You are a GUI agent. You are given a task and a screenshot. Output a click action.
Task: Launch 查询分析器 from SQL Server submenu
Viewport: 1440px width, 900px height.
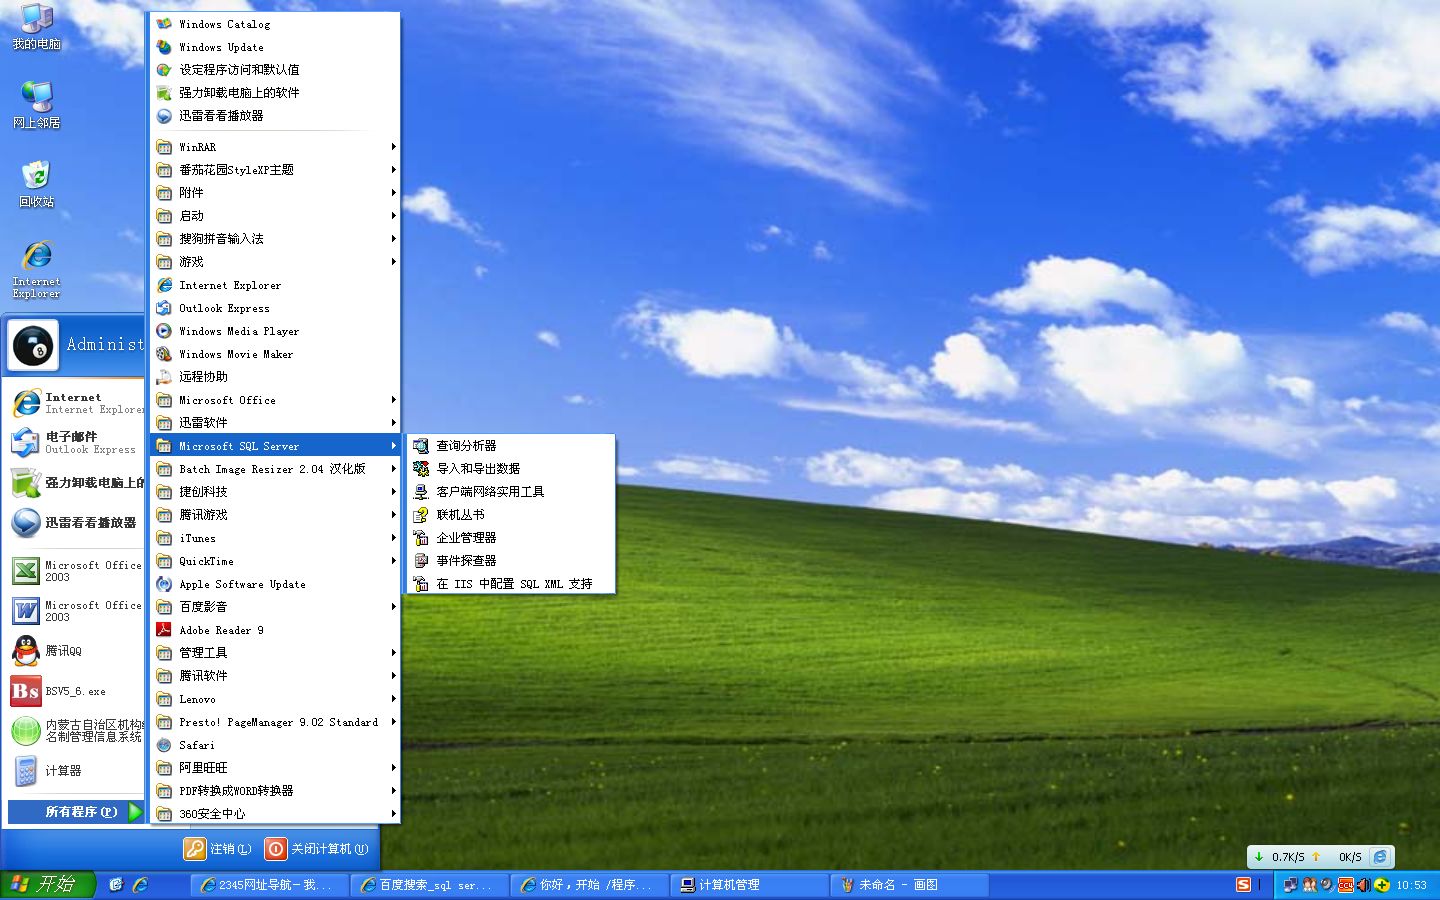[511, 446]
